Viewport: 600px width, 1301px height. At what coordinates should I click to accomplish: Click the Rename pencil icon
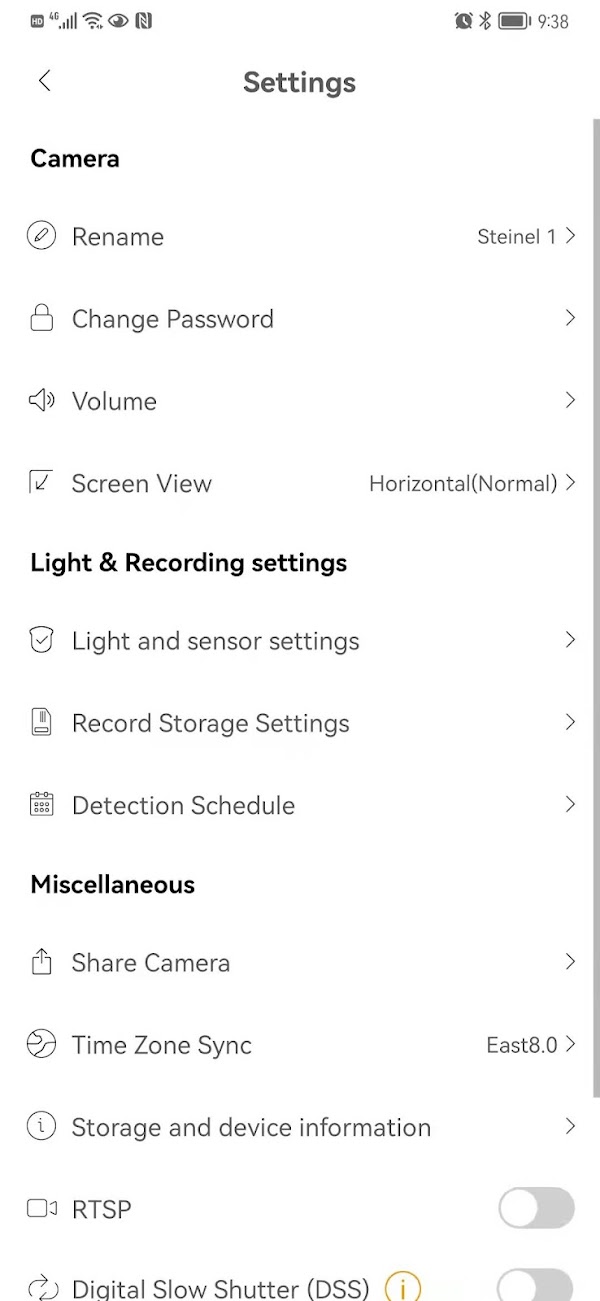click(41, 237)
